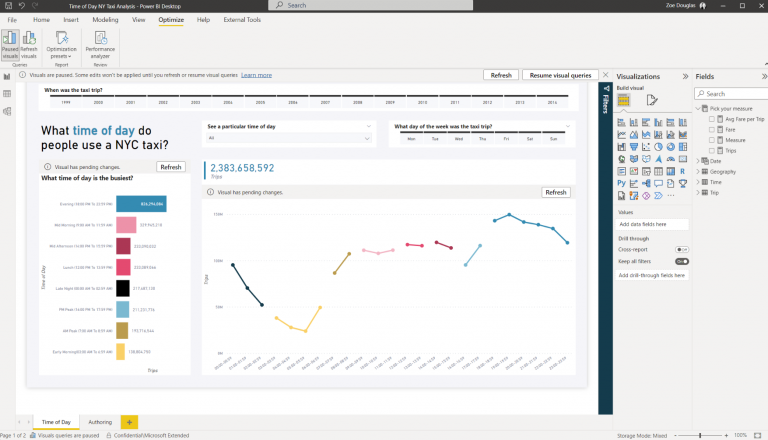Click Resume visual queries button

tap(560, 75)
